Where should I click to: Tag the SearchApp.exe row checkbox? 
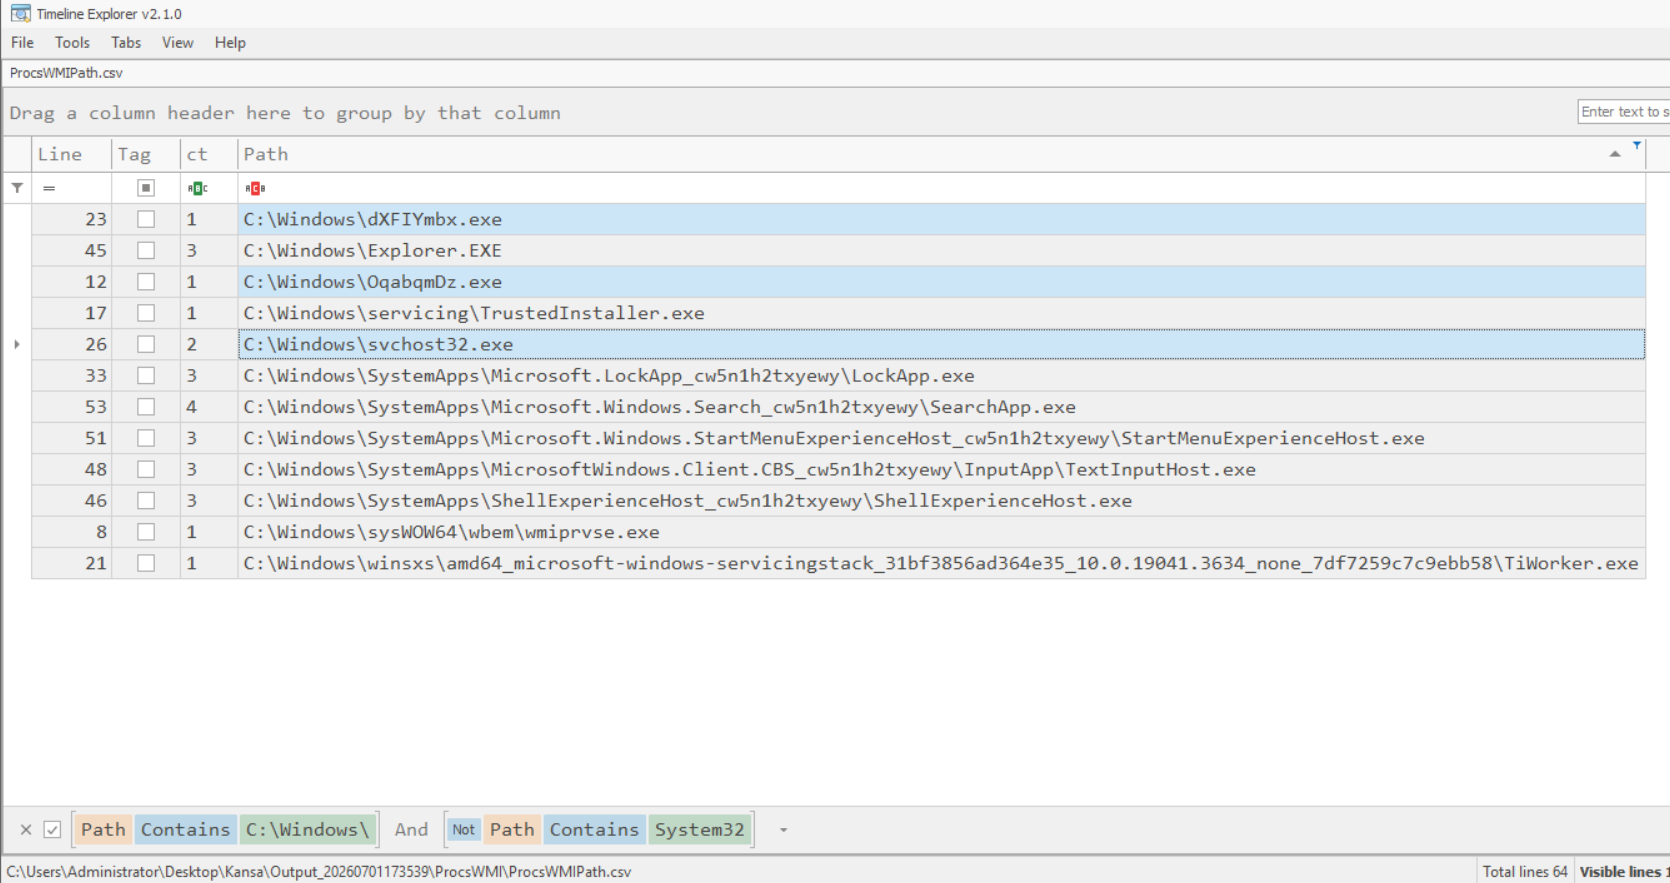tap(146, 407)
